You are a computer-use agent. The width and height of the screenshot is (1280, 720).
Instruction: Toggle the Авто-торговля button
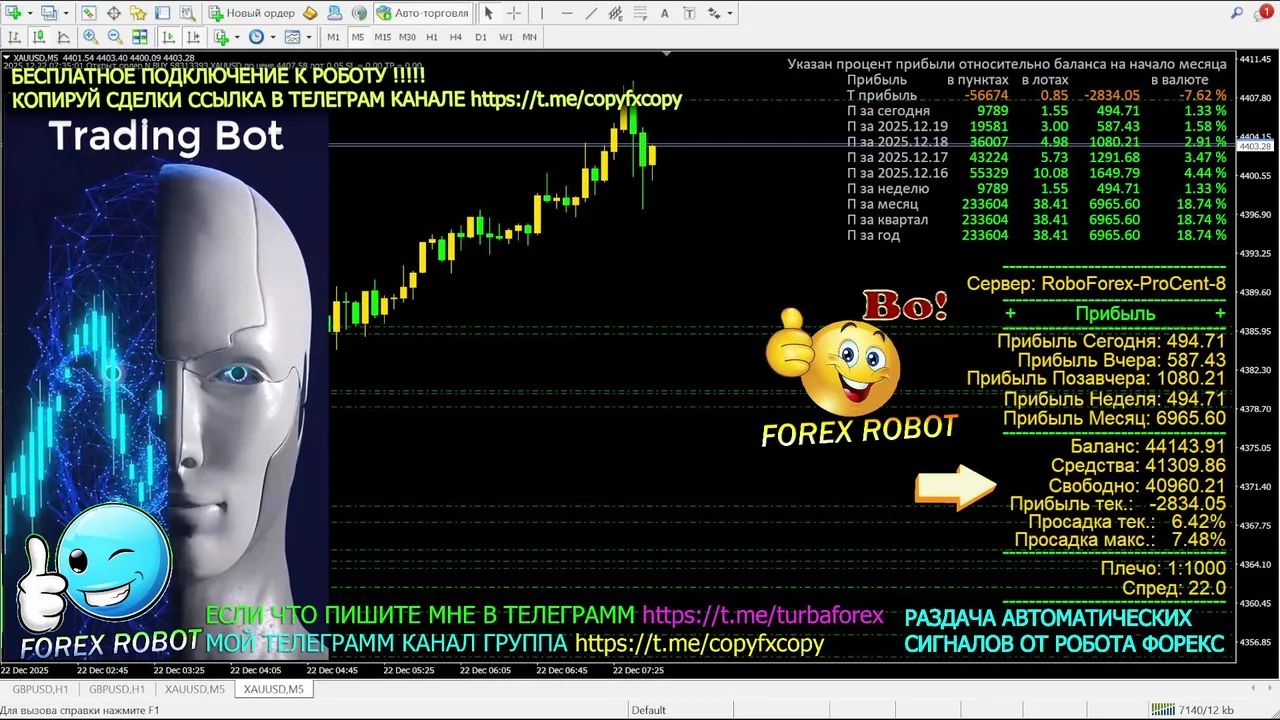423,13
